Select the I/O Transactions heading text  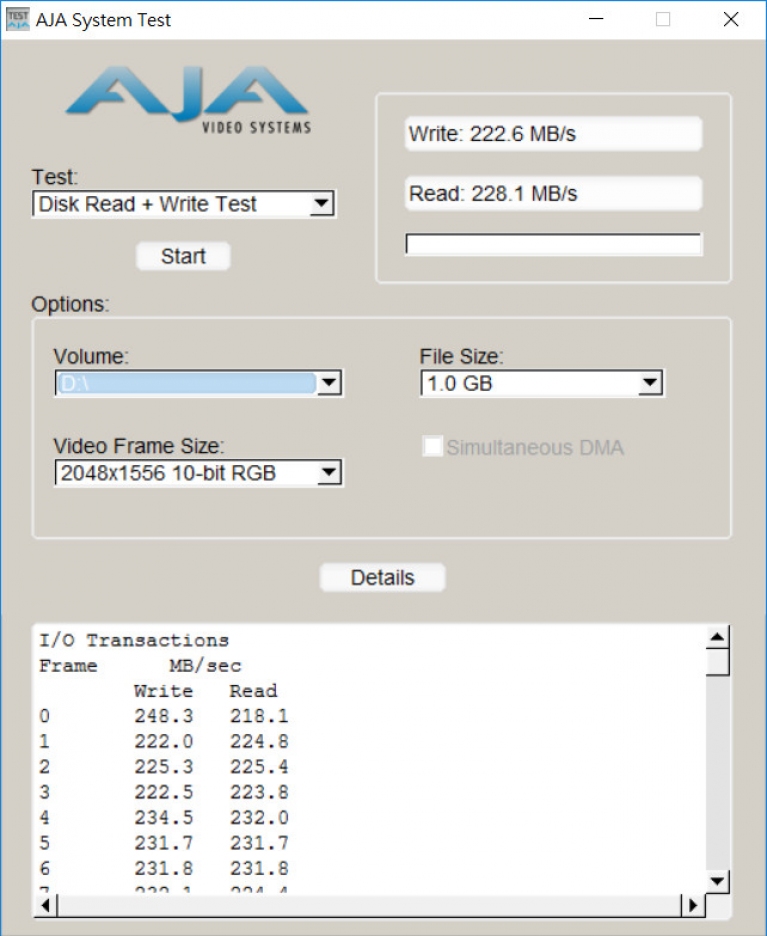point(134,641)
